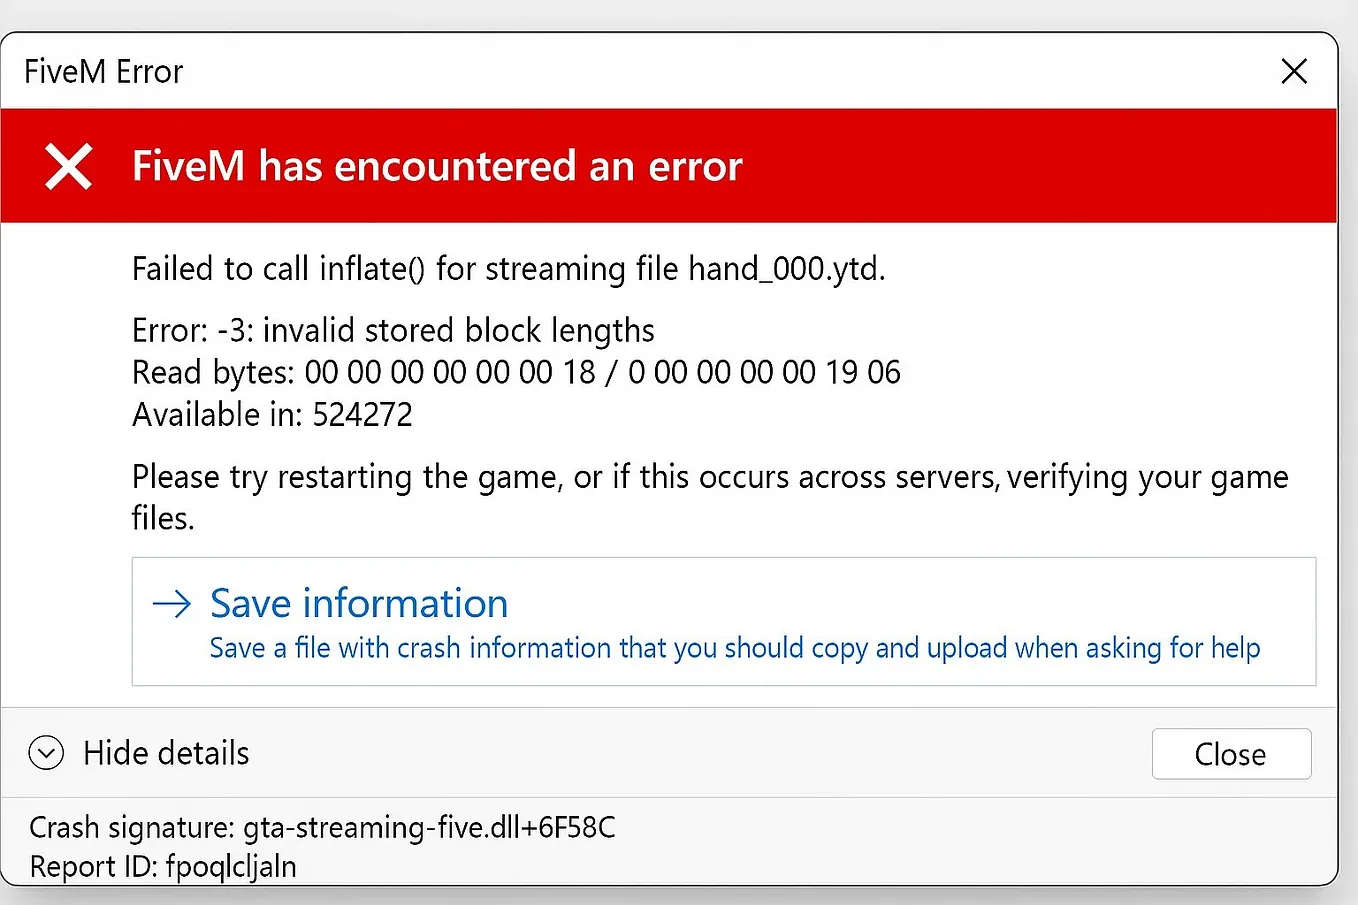Click the FiveM Error title bar text

point(102,71)
